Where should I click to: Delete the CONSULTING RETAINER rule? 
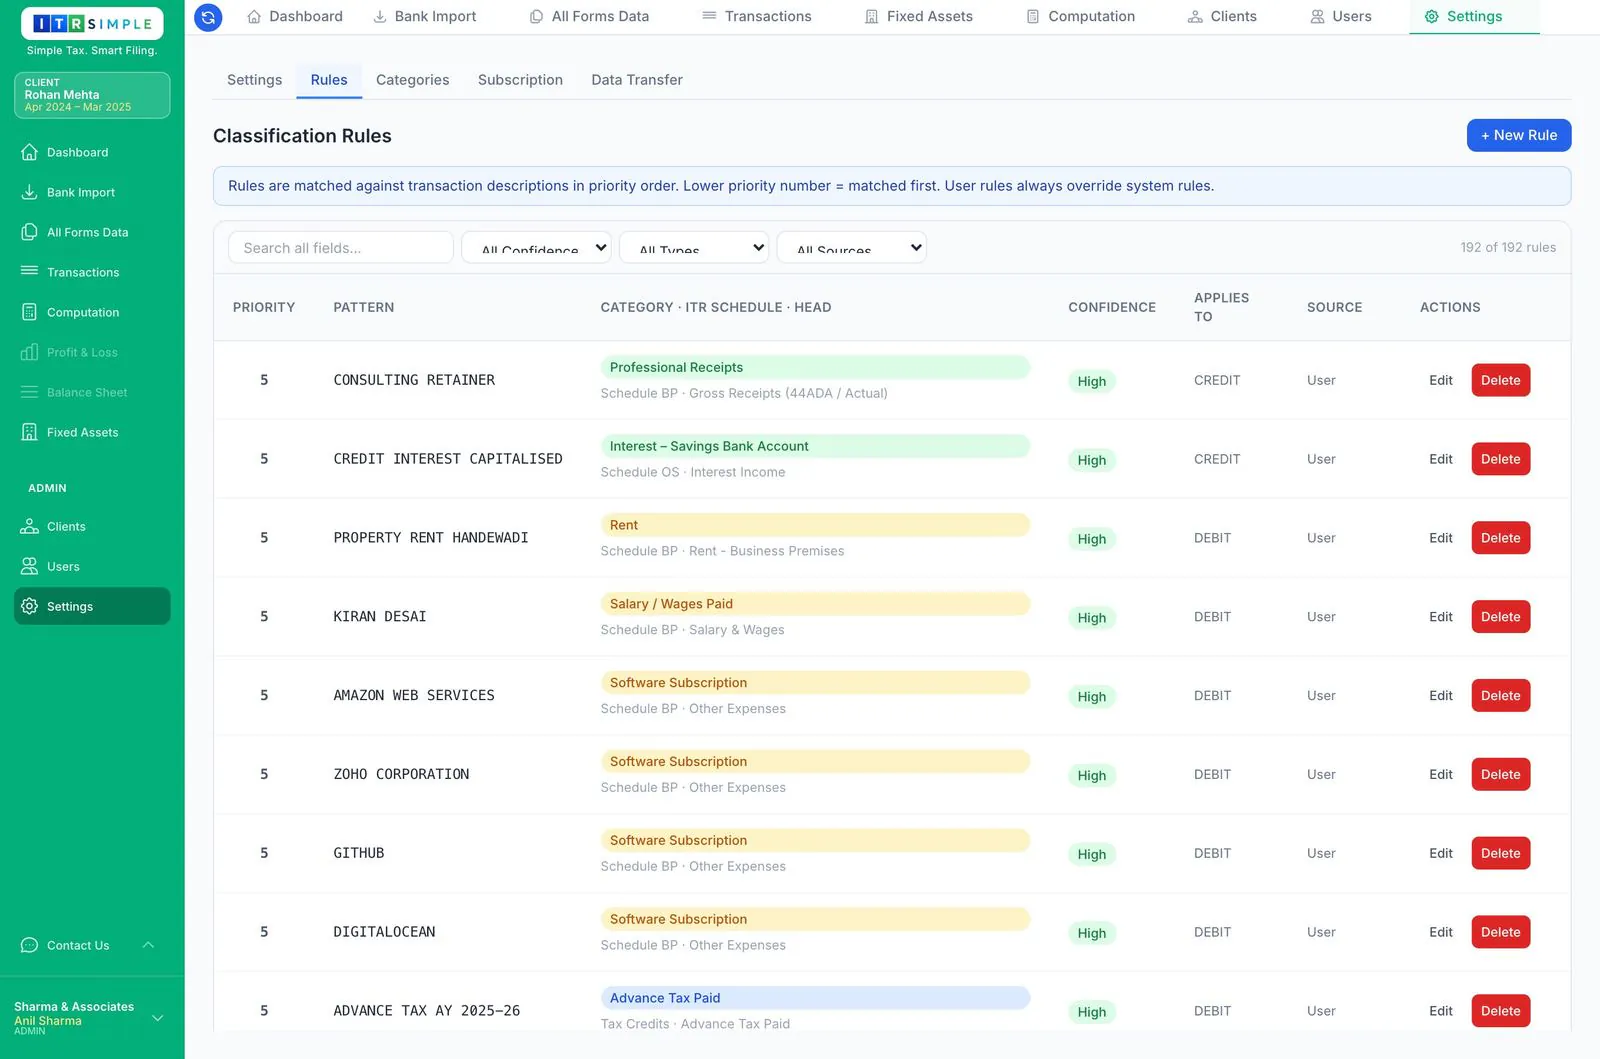pyautogui.click(x=1500, y=380)
